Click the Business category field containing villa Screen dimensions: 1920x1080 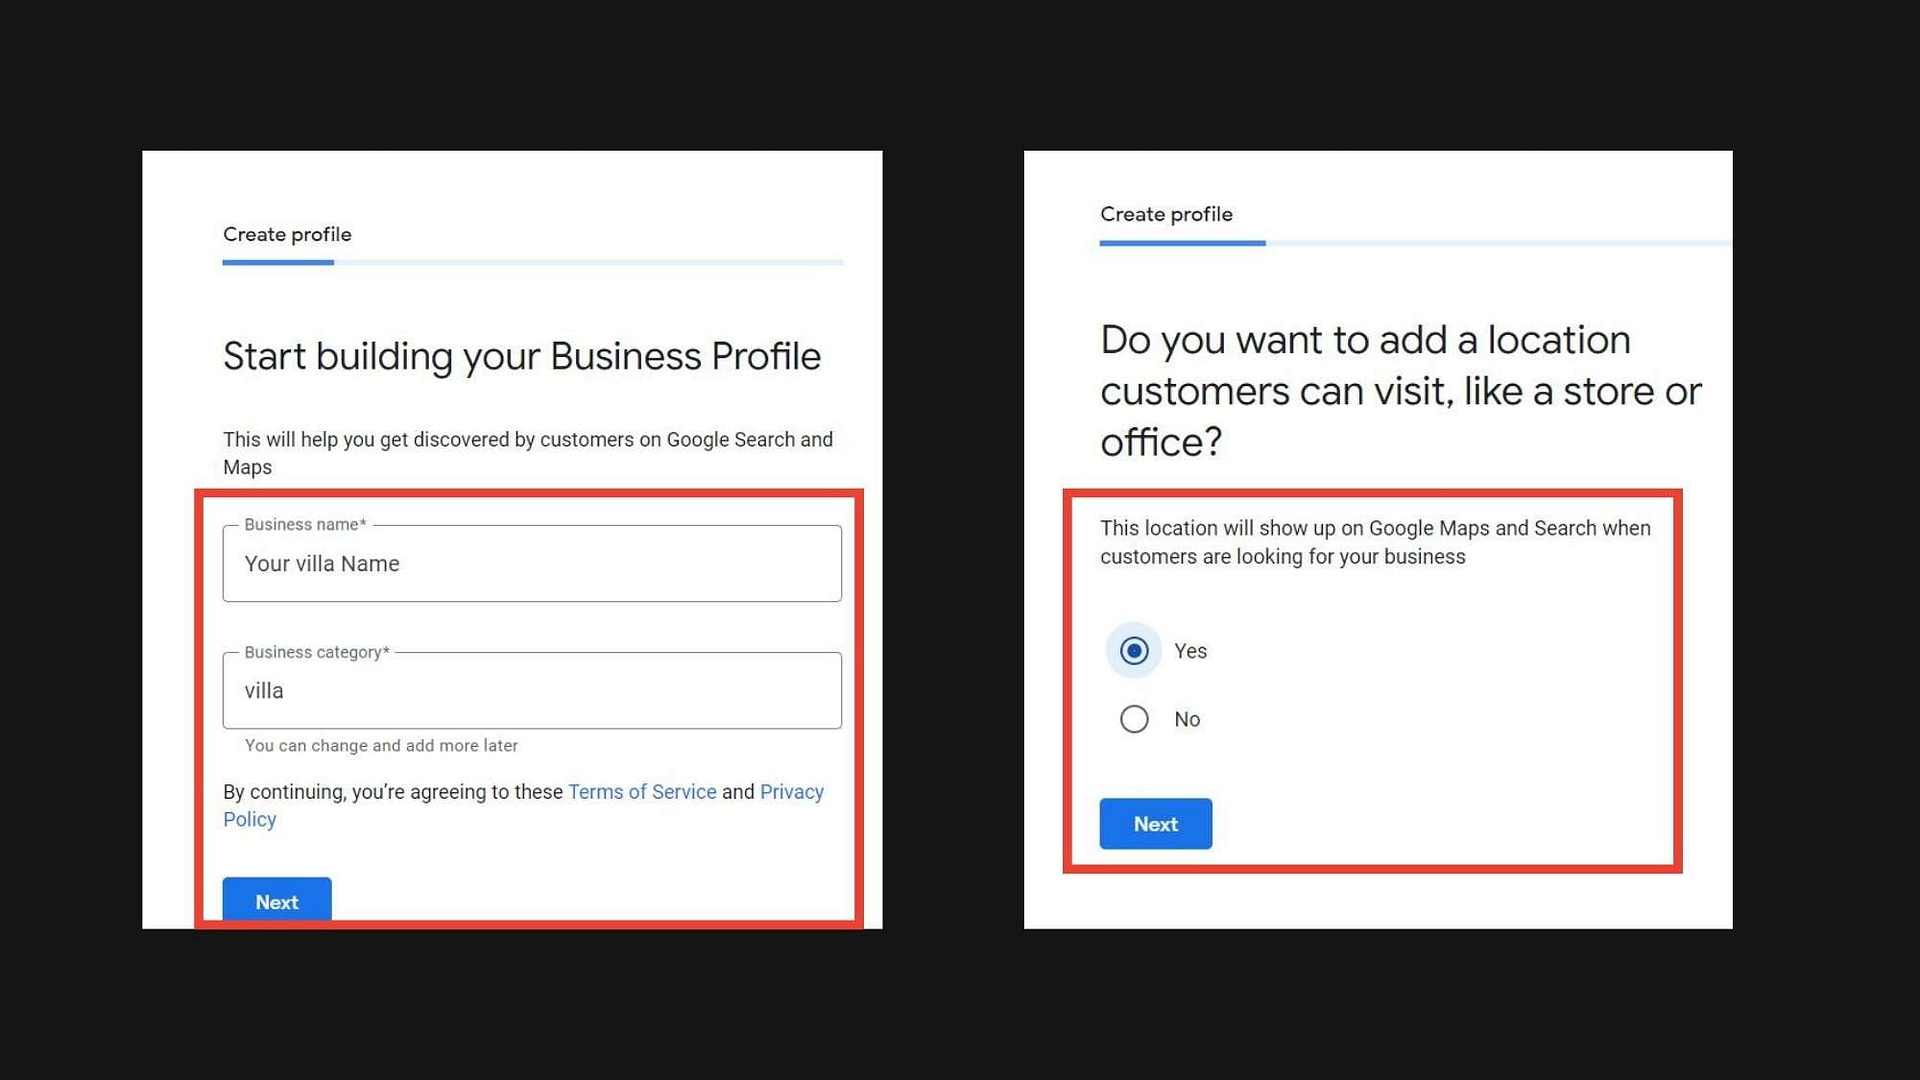532,690
